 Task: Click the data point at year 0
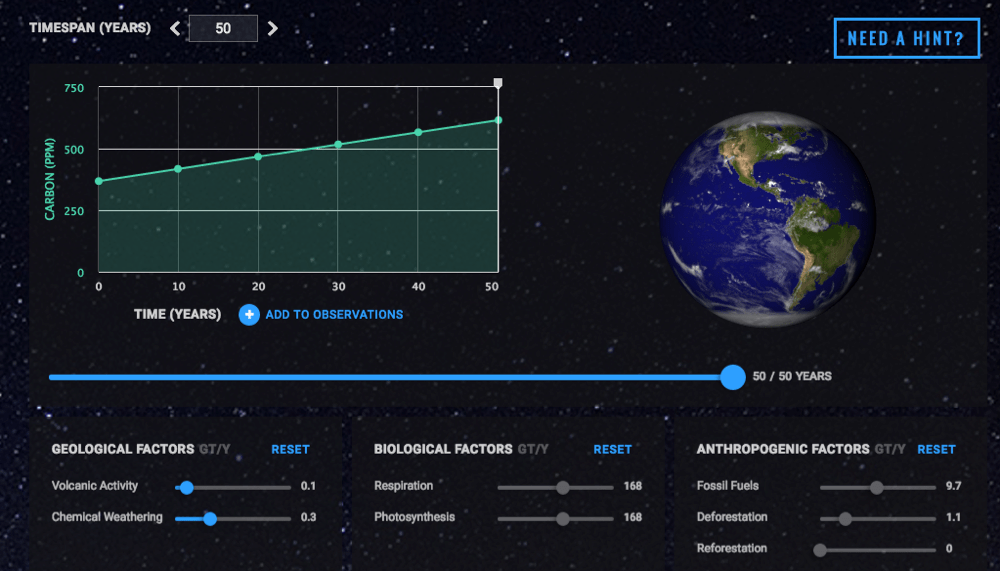point(99,181)
